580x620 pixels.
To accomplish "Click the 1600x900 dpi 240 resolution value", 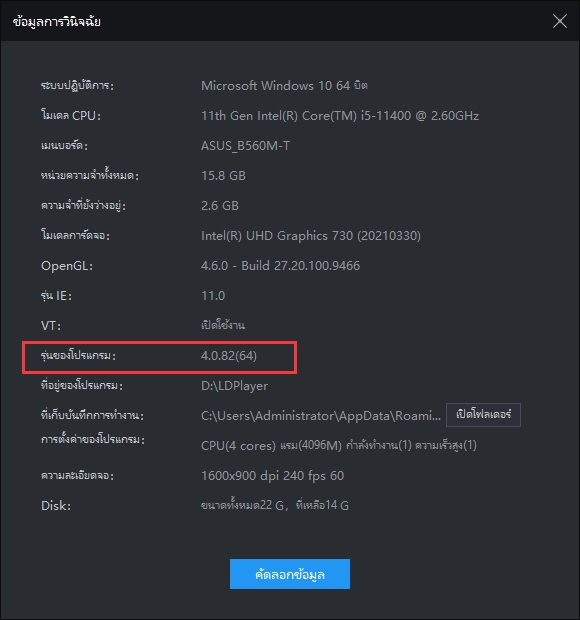I will tap(272, 475).
